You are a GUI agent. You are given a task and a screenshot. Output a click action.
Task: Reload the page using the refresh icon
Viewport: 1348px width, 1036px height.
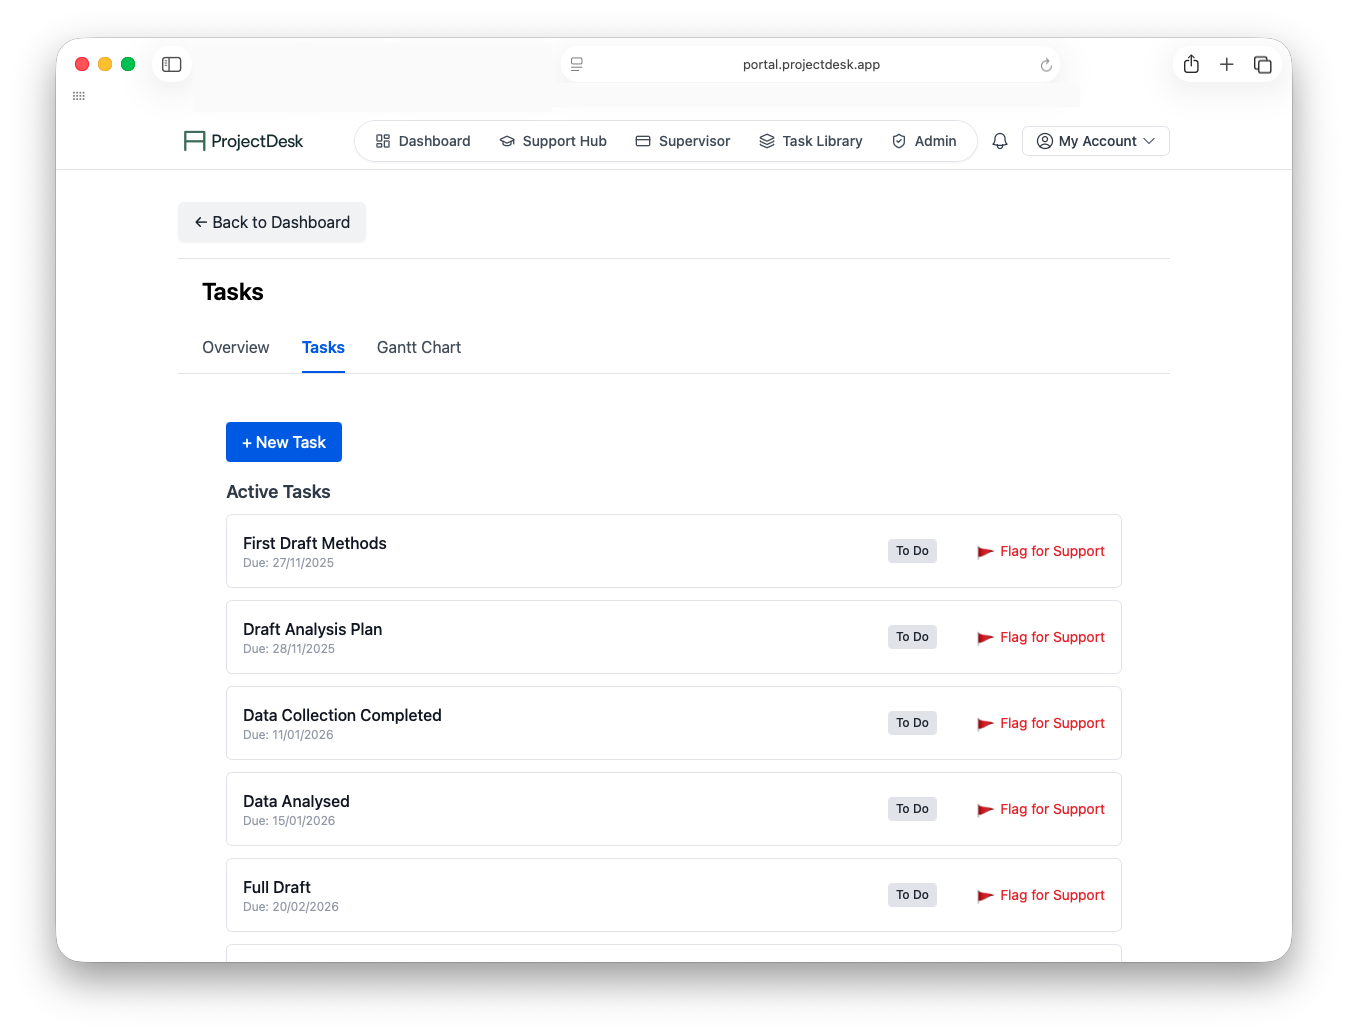click(1046, 65)
